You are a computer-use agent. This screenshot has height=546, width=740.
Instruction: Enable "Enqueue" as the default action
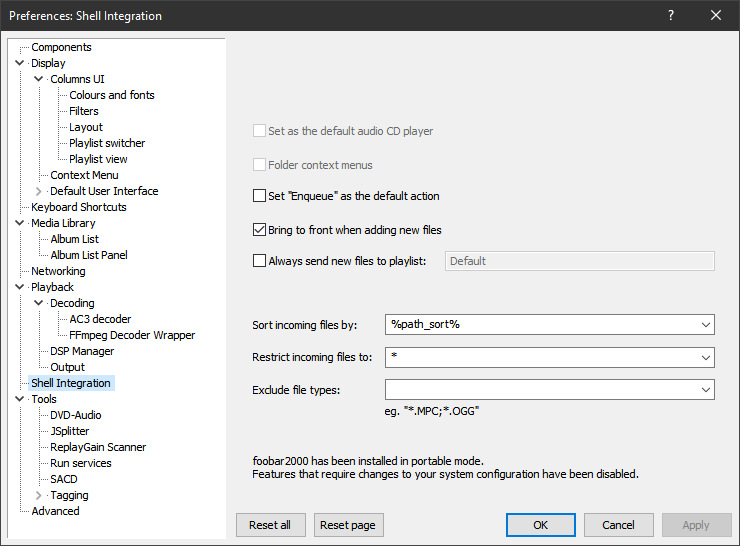pos(260,196)
